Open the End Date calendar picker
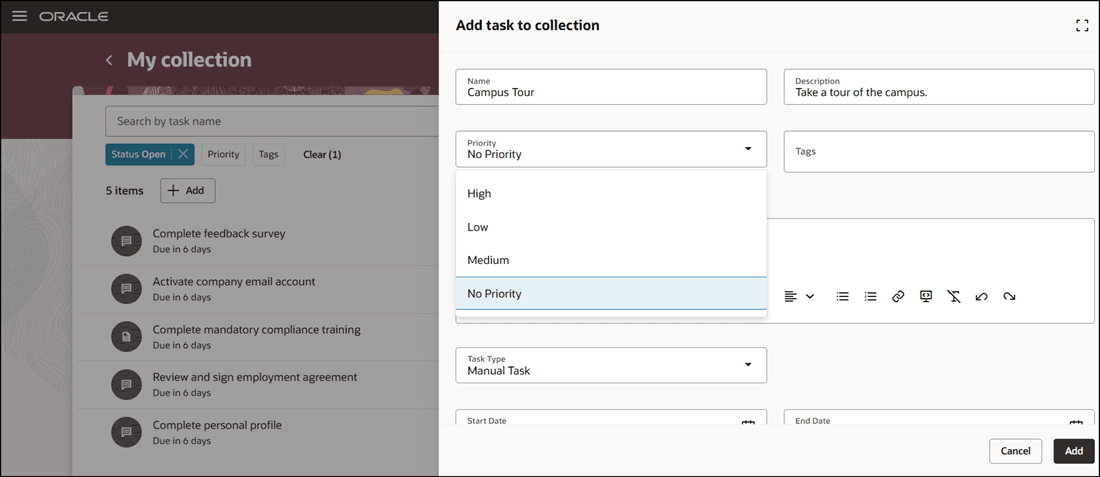The image size is (1100, 477). pyautogui.click(x=1076, y=422)
